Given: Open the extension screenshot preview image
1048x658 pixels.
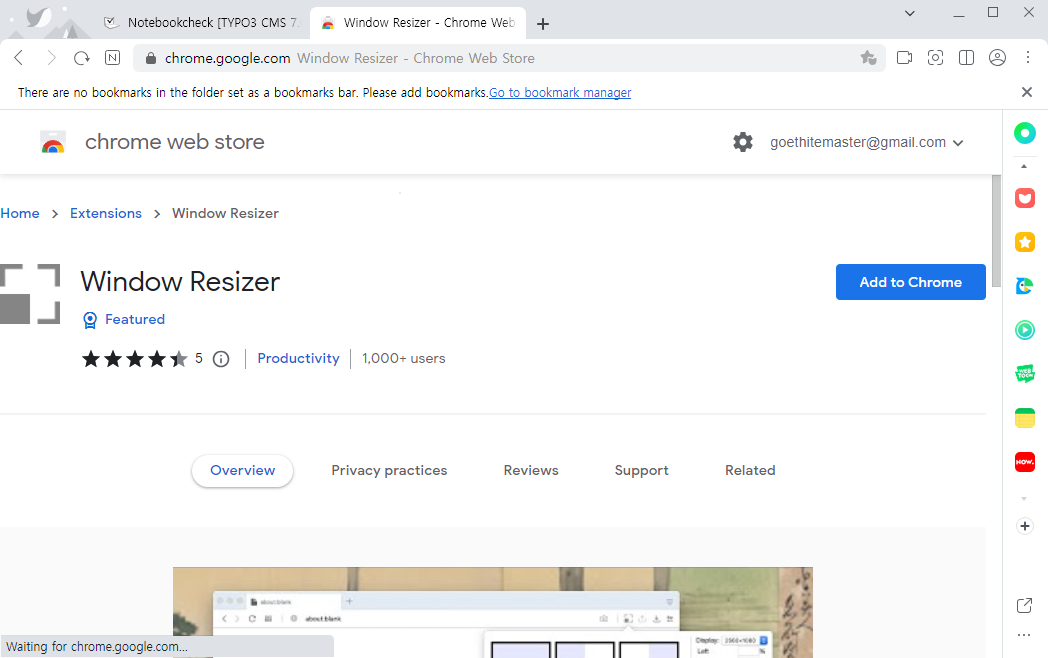Looking at the screenshot, I should pyautogui.click(x=493, y=613).
